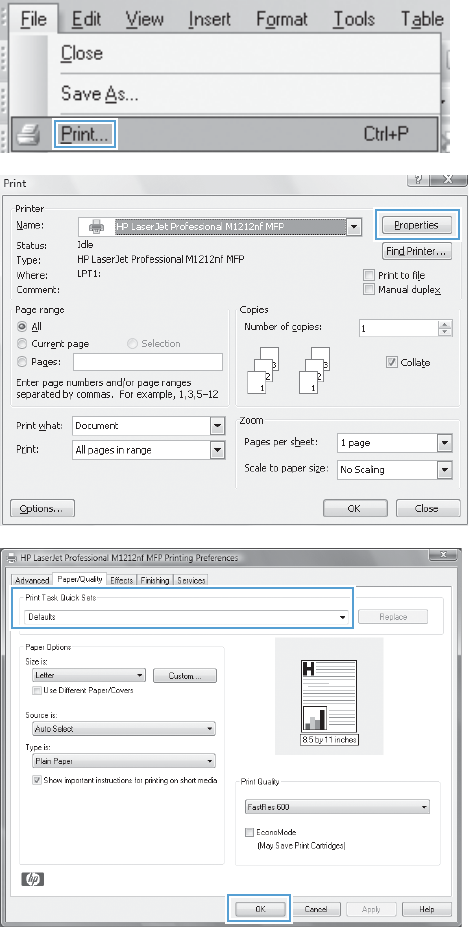Open the View menu
469x927 pixels.
pyautogui.click(x=146, y=19)
